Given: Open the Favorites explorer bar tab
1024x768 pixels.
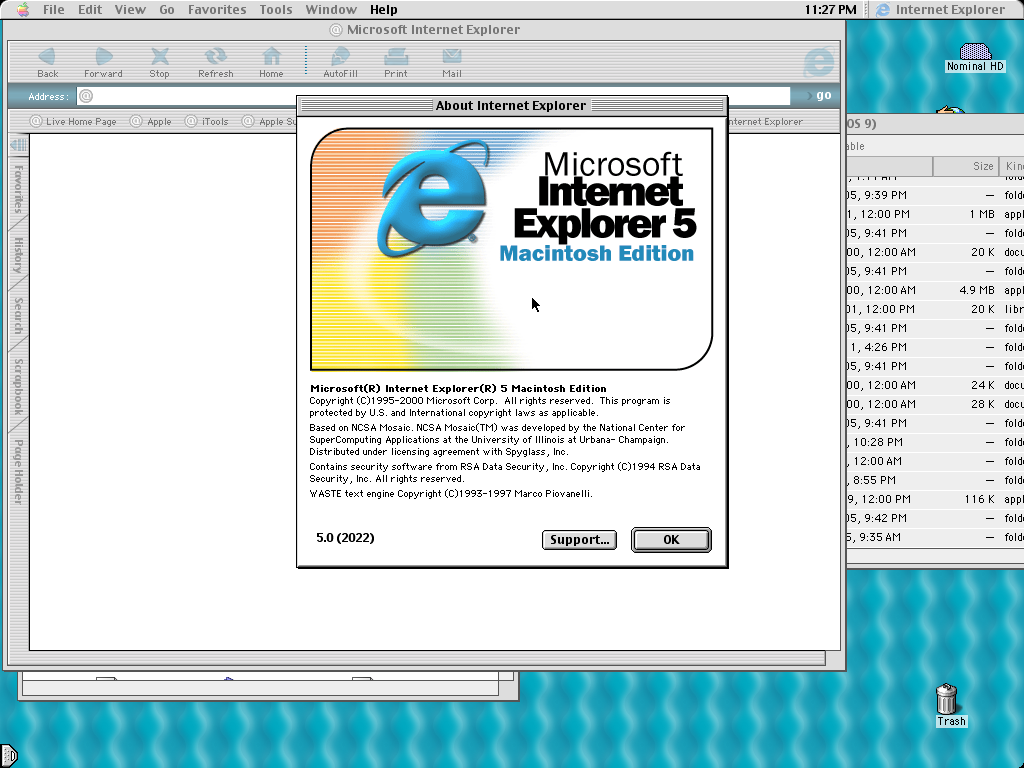Looking at the screenshot, I should pos(18,189).
